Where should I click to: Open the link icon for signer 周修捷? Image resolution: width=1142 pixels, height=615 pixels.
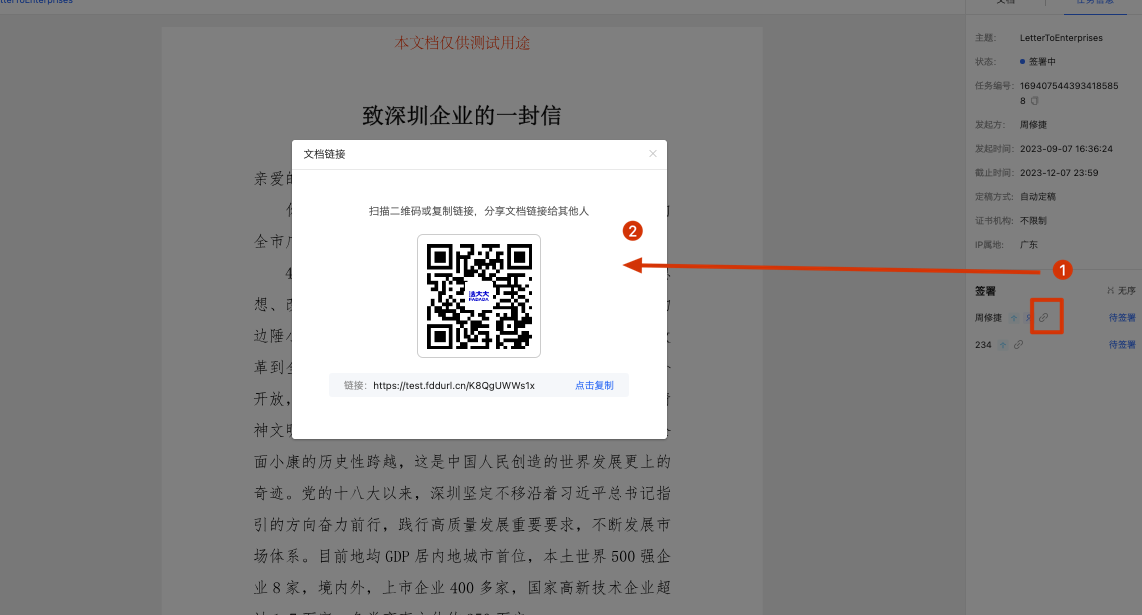(1043, 318)
